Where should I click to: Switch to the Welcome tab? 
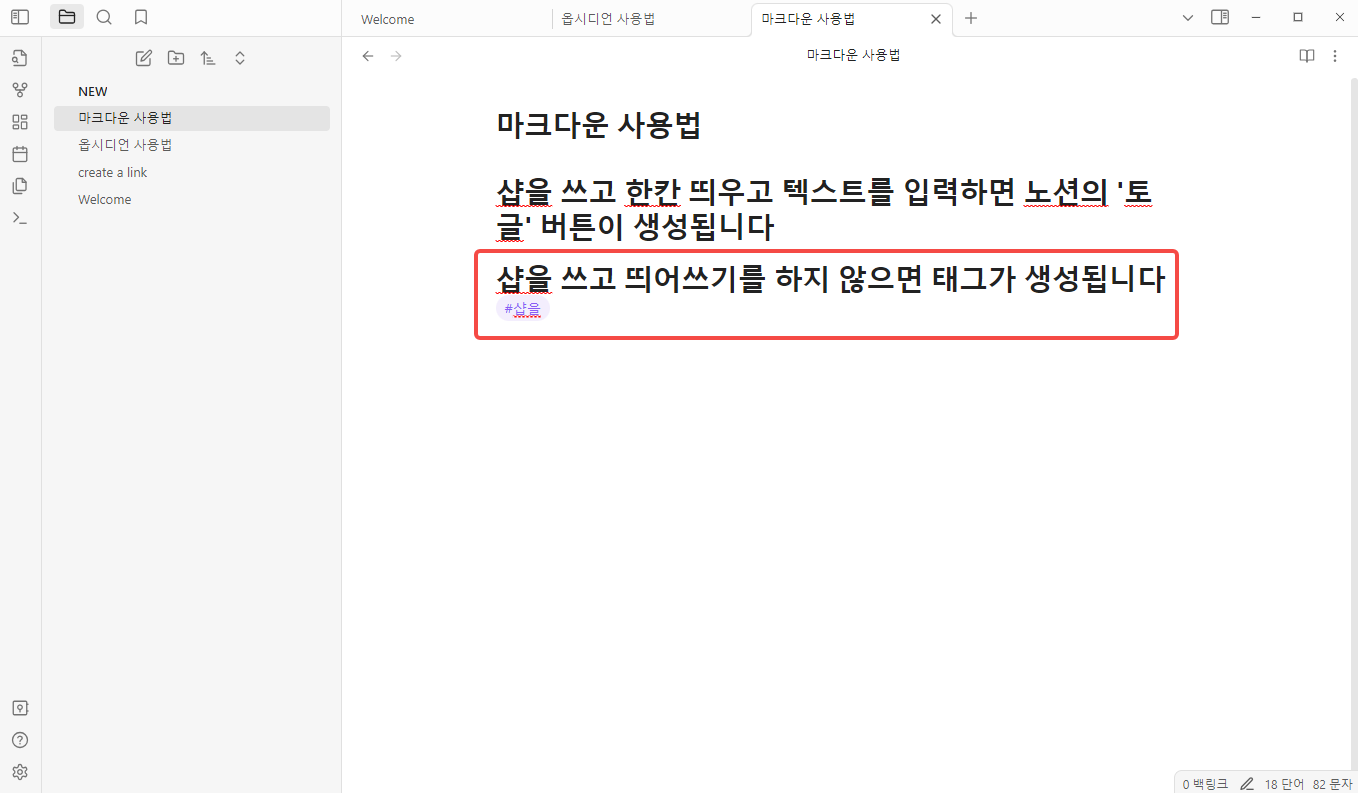388,19
